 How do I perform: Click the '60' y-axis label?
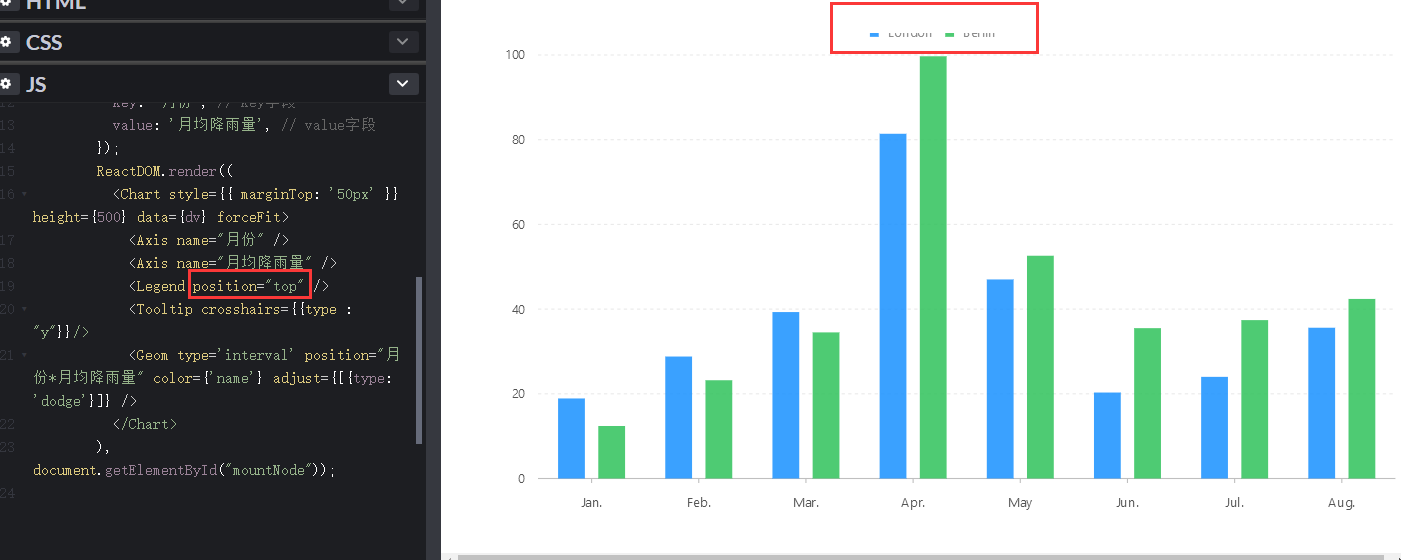point(518,224)
